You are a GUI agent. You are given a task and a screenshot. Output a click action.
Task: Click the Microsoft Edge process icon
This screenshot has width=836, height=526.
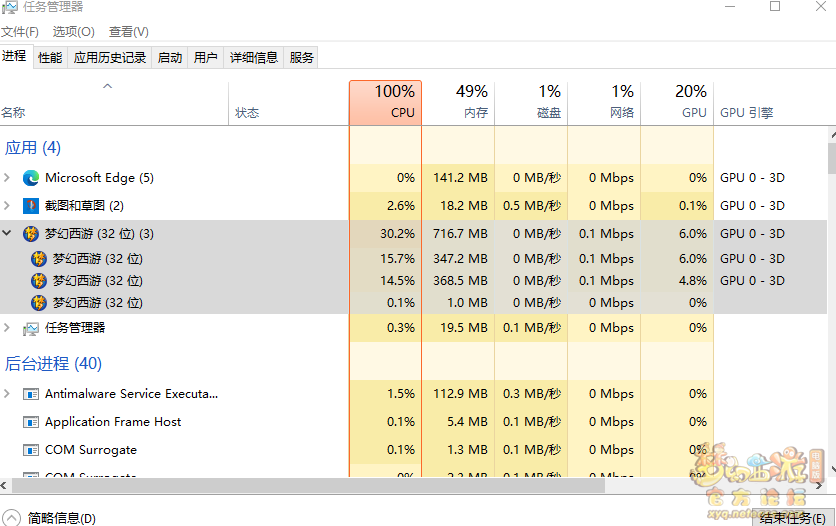[31, 177]
